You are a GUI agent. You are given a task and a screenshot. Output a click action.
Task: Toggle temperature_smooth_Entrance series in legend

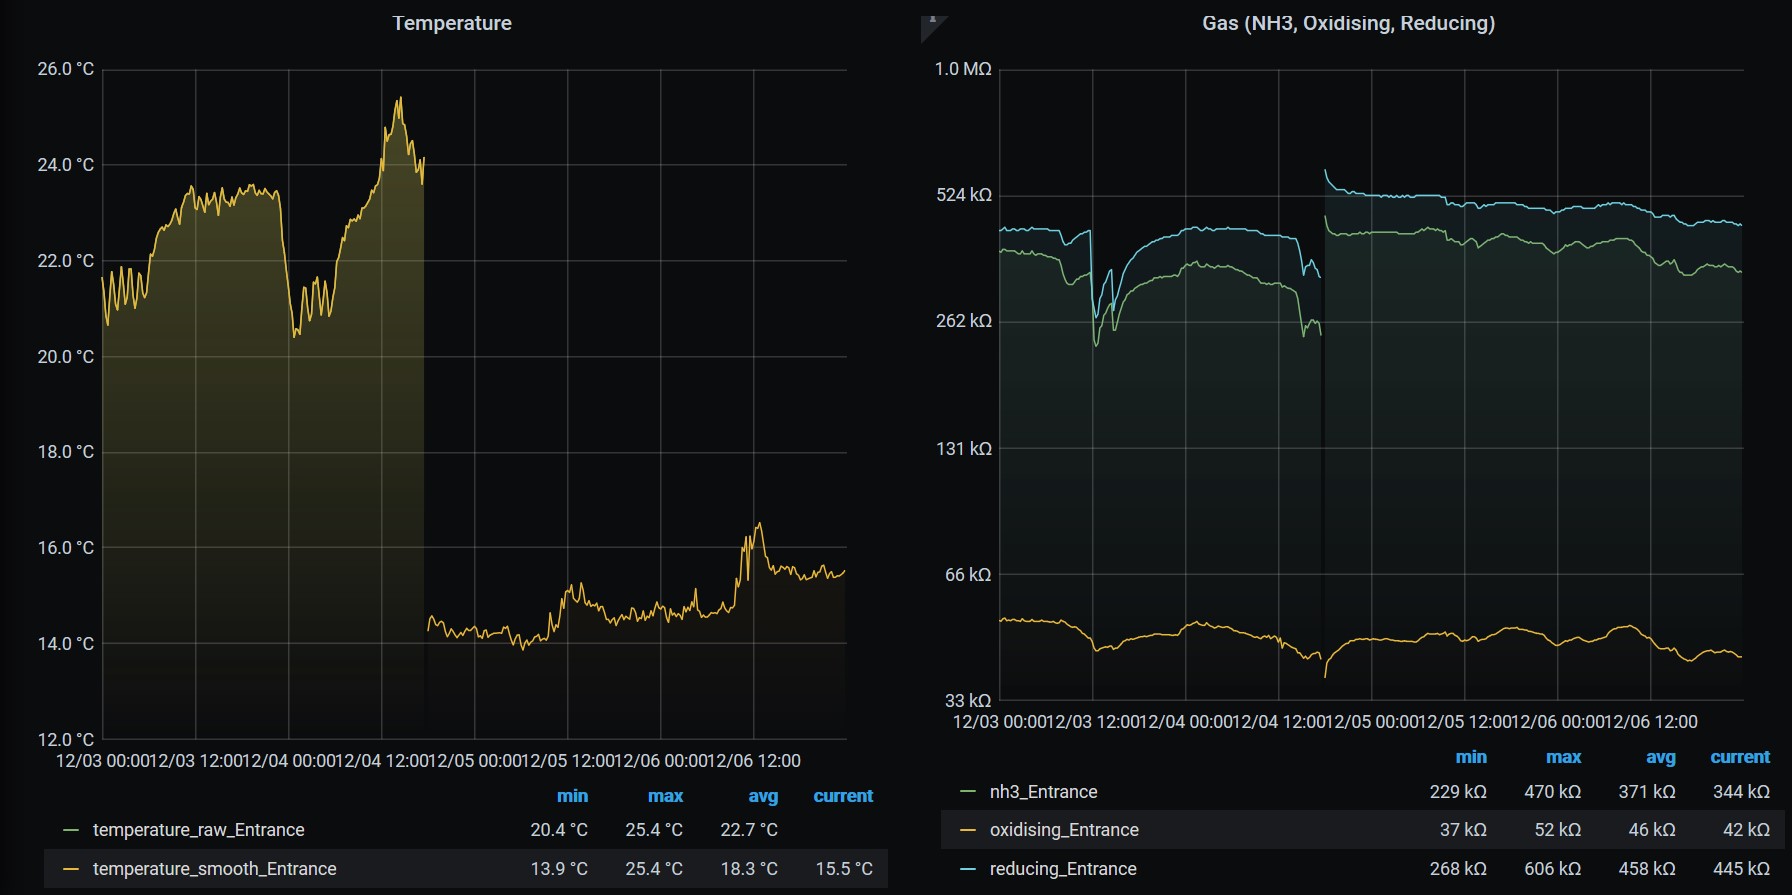coord(214,869)
